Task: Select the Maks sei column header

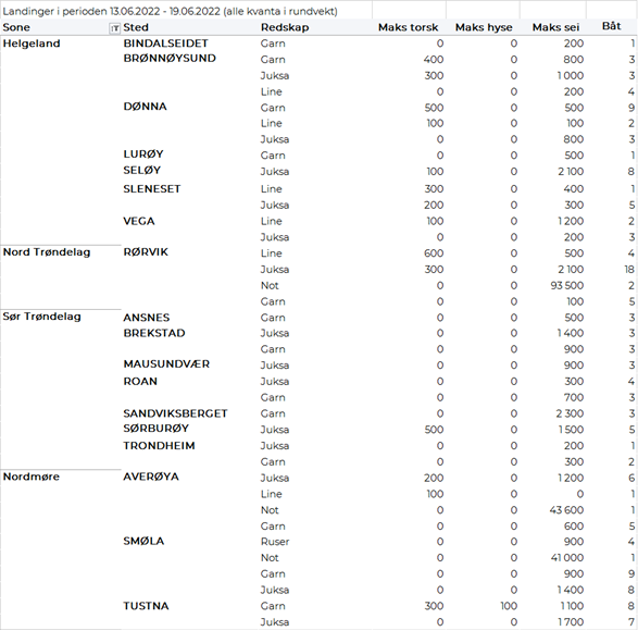Action: coord(555,29)
